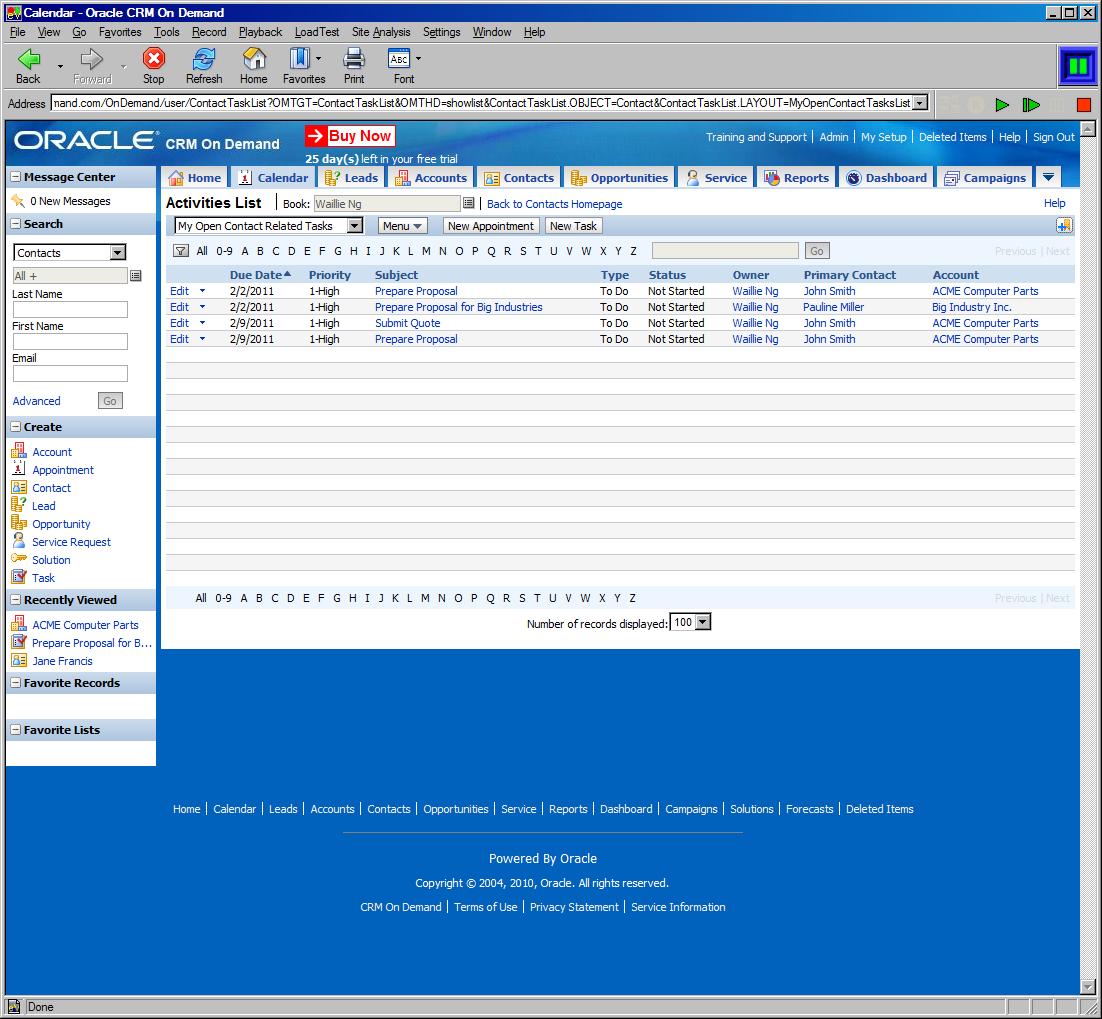
Task: Click the Account icon under Create
Action: coord(19,451)
